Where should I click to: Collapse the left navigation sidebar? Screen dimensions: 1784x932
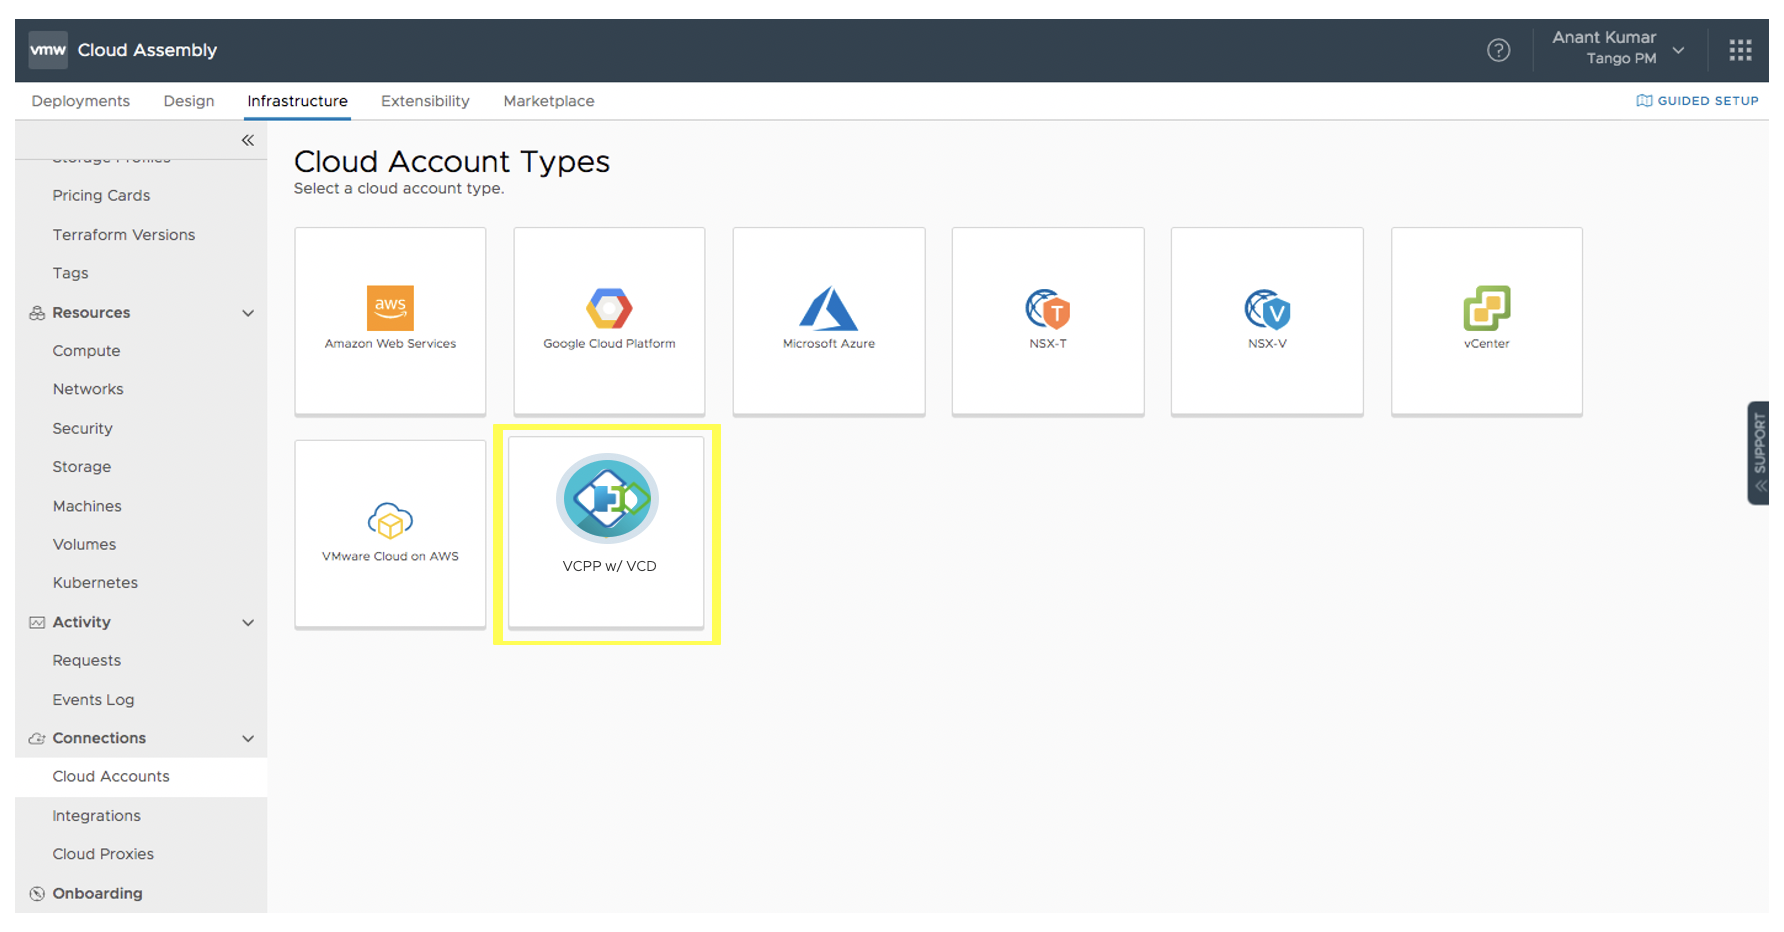click(x=248, y=141)
